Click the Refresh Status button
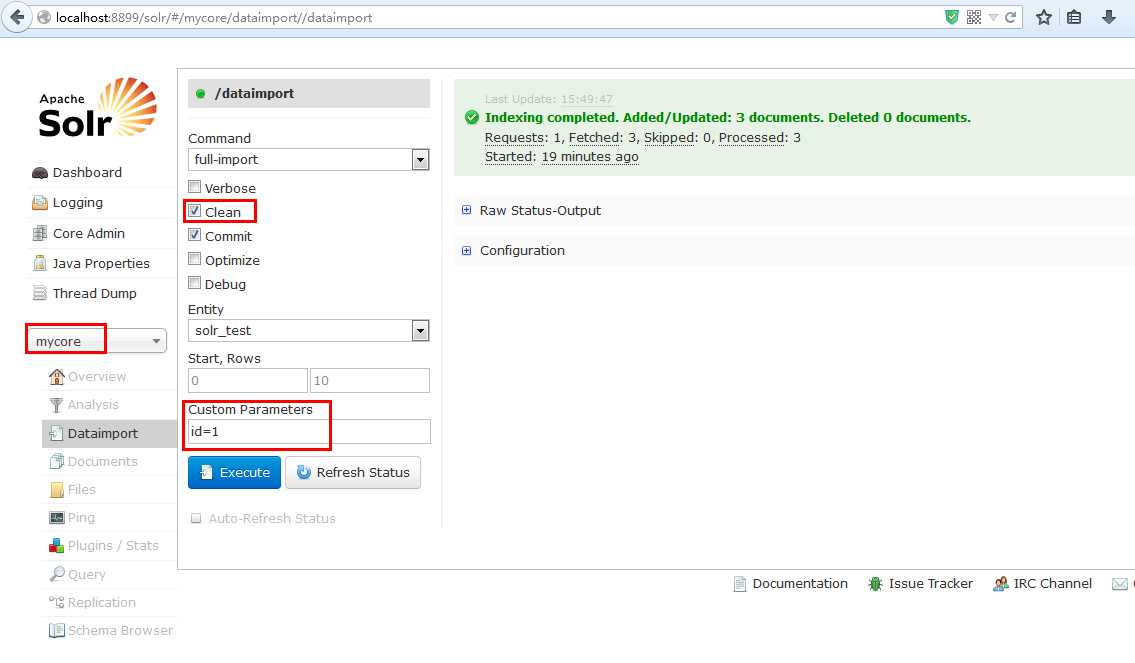Image resolution: width=1135 pixels, height=663 pixels. tap(353, 473)
